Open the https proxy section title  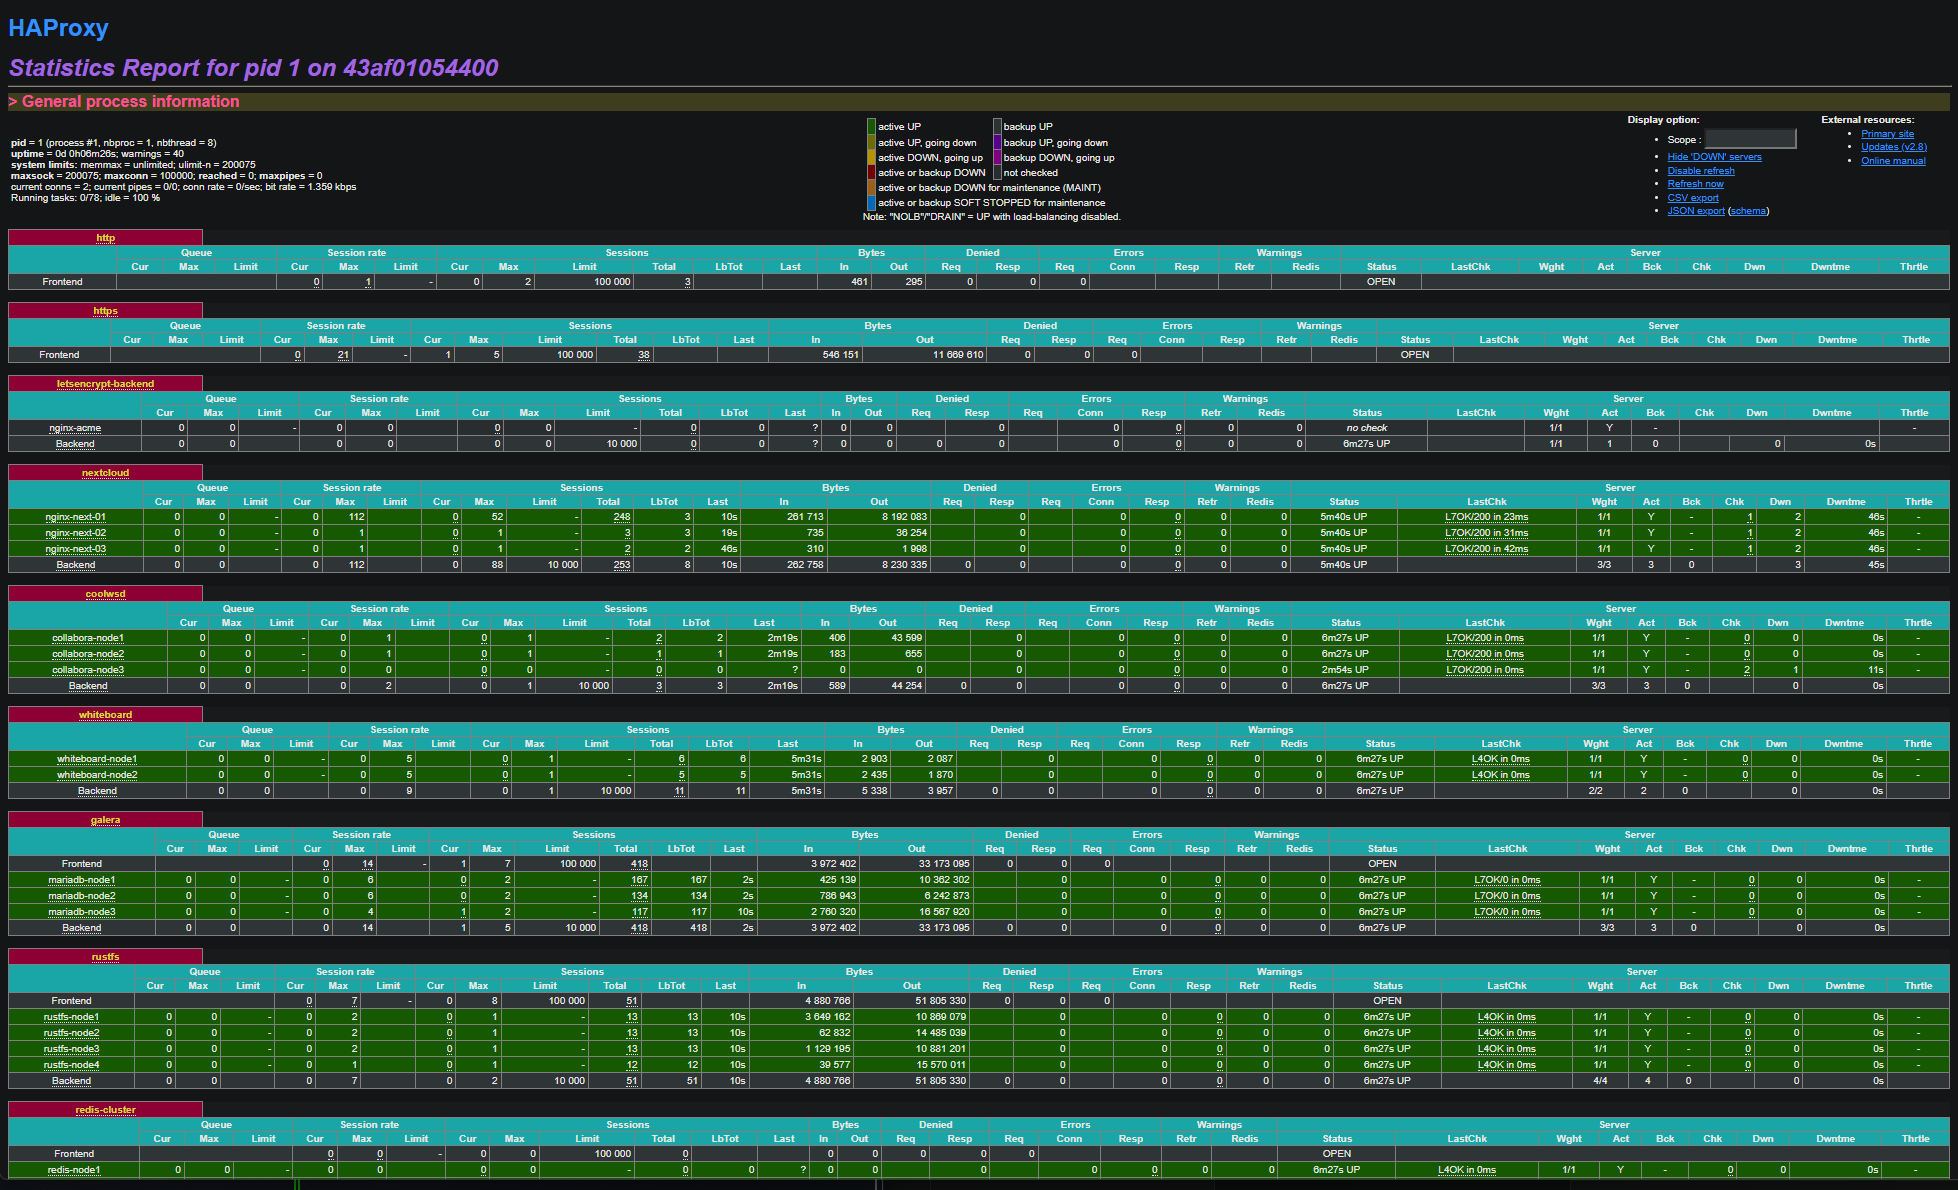point(105,311)
